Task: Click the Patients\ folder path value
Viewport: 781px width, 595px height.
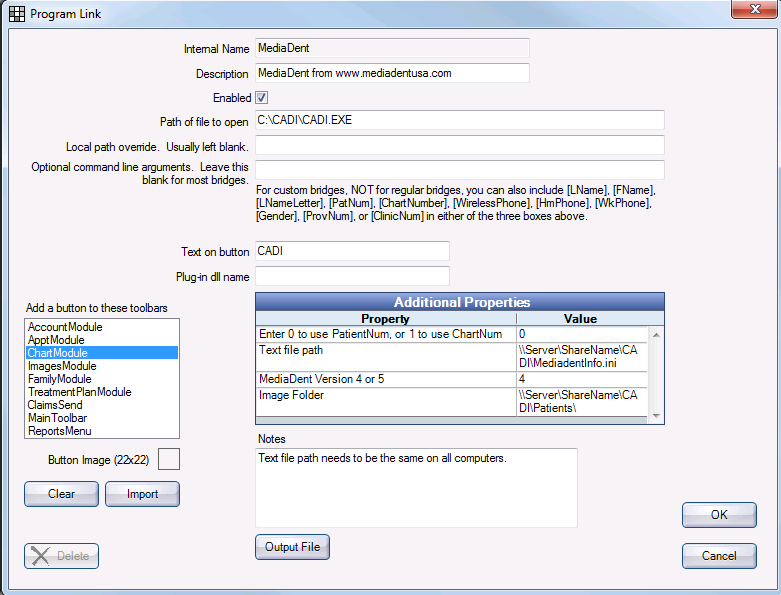Action: click(x=582, y=402)
